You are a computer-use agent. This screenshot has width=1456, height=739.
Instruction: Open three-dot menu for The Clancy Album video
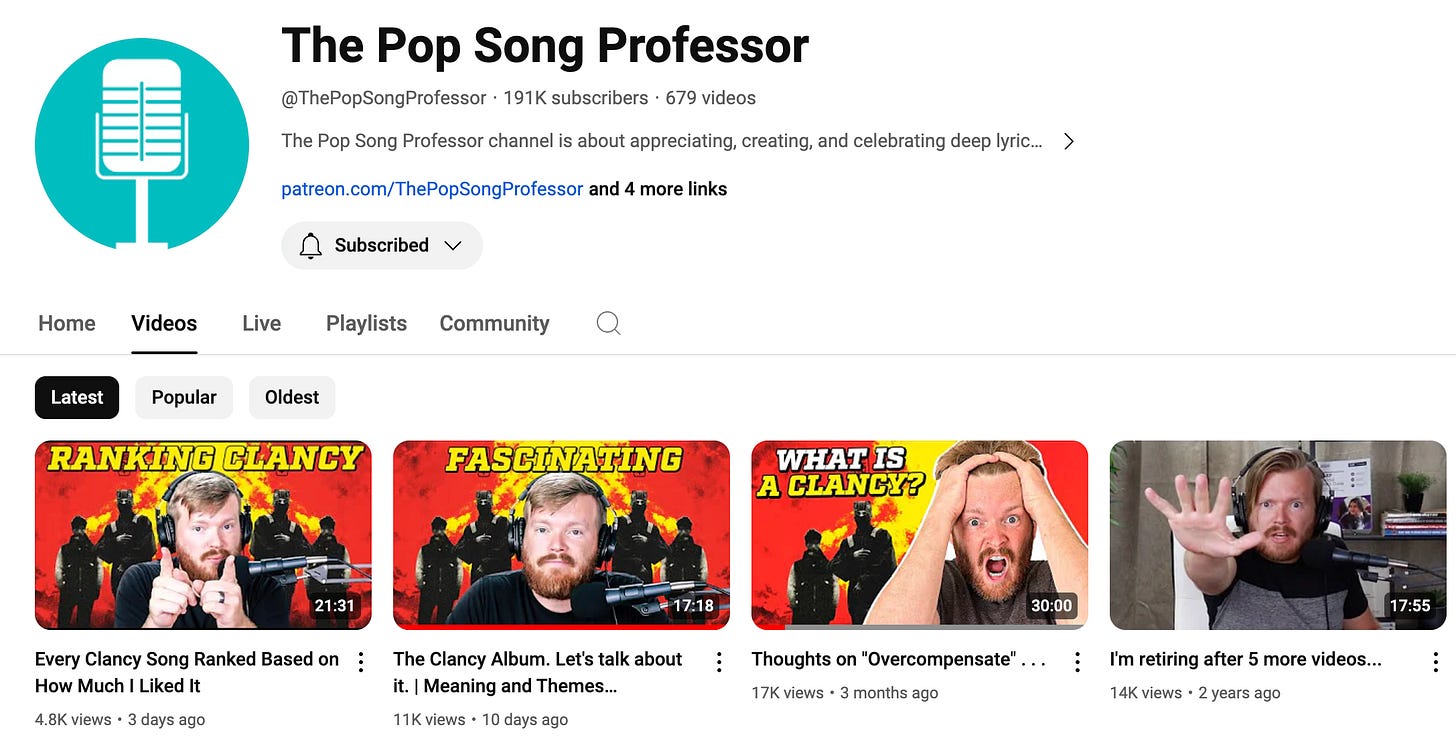click(719, 662)
